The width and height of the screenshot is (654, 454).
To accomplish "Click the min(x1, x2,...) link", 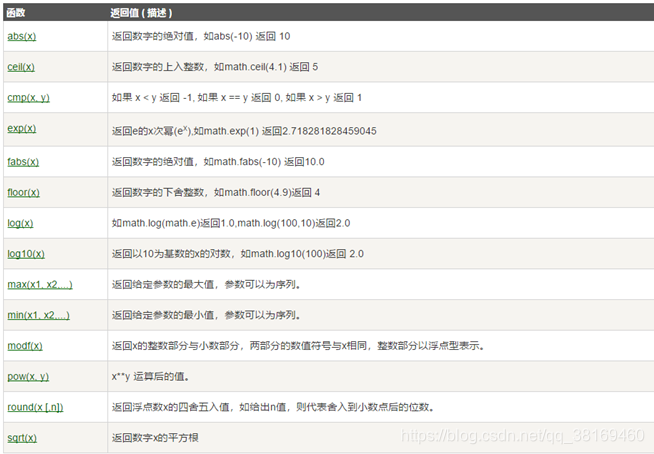I will click(38, 315).
